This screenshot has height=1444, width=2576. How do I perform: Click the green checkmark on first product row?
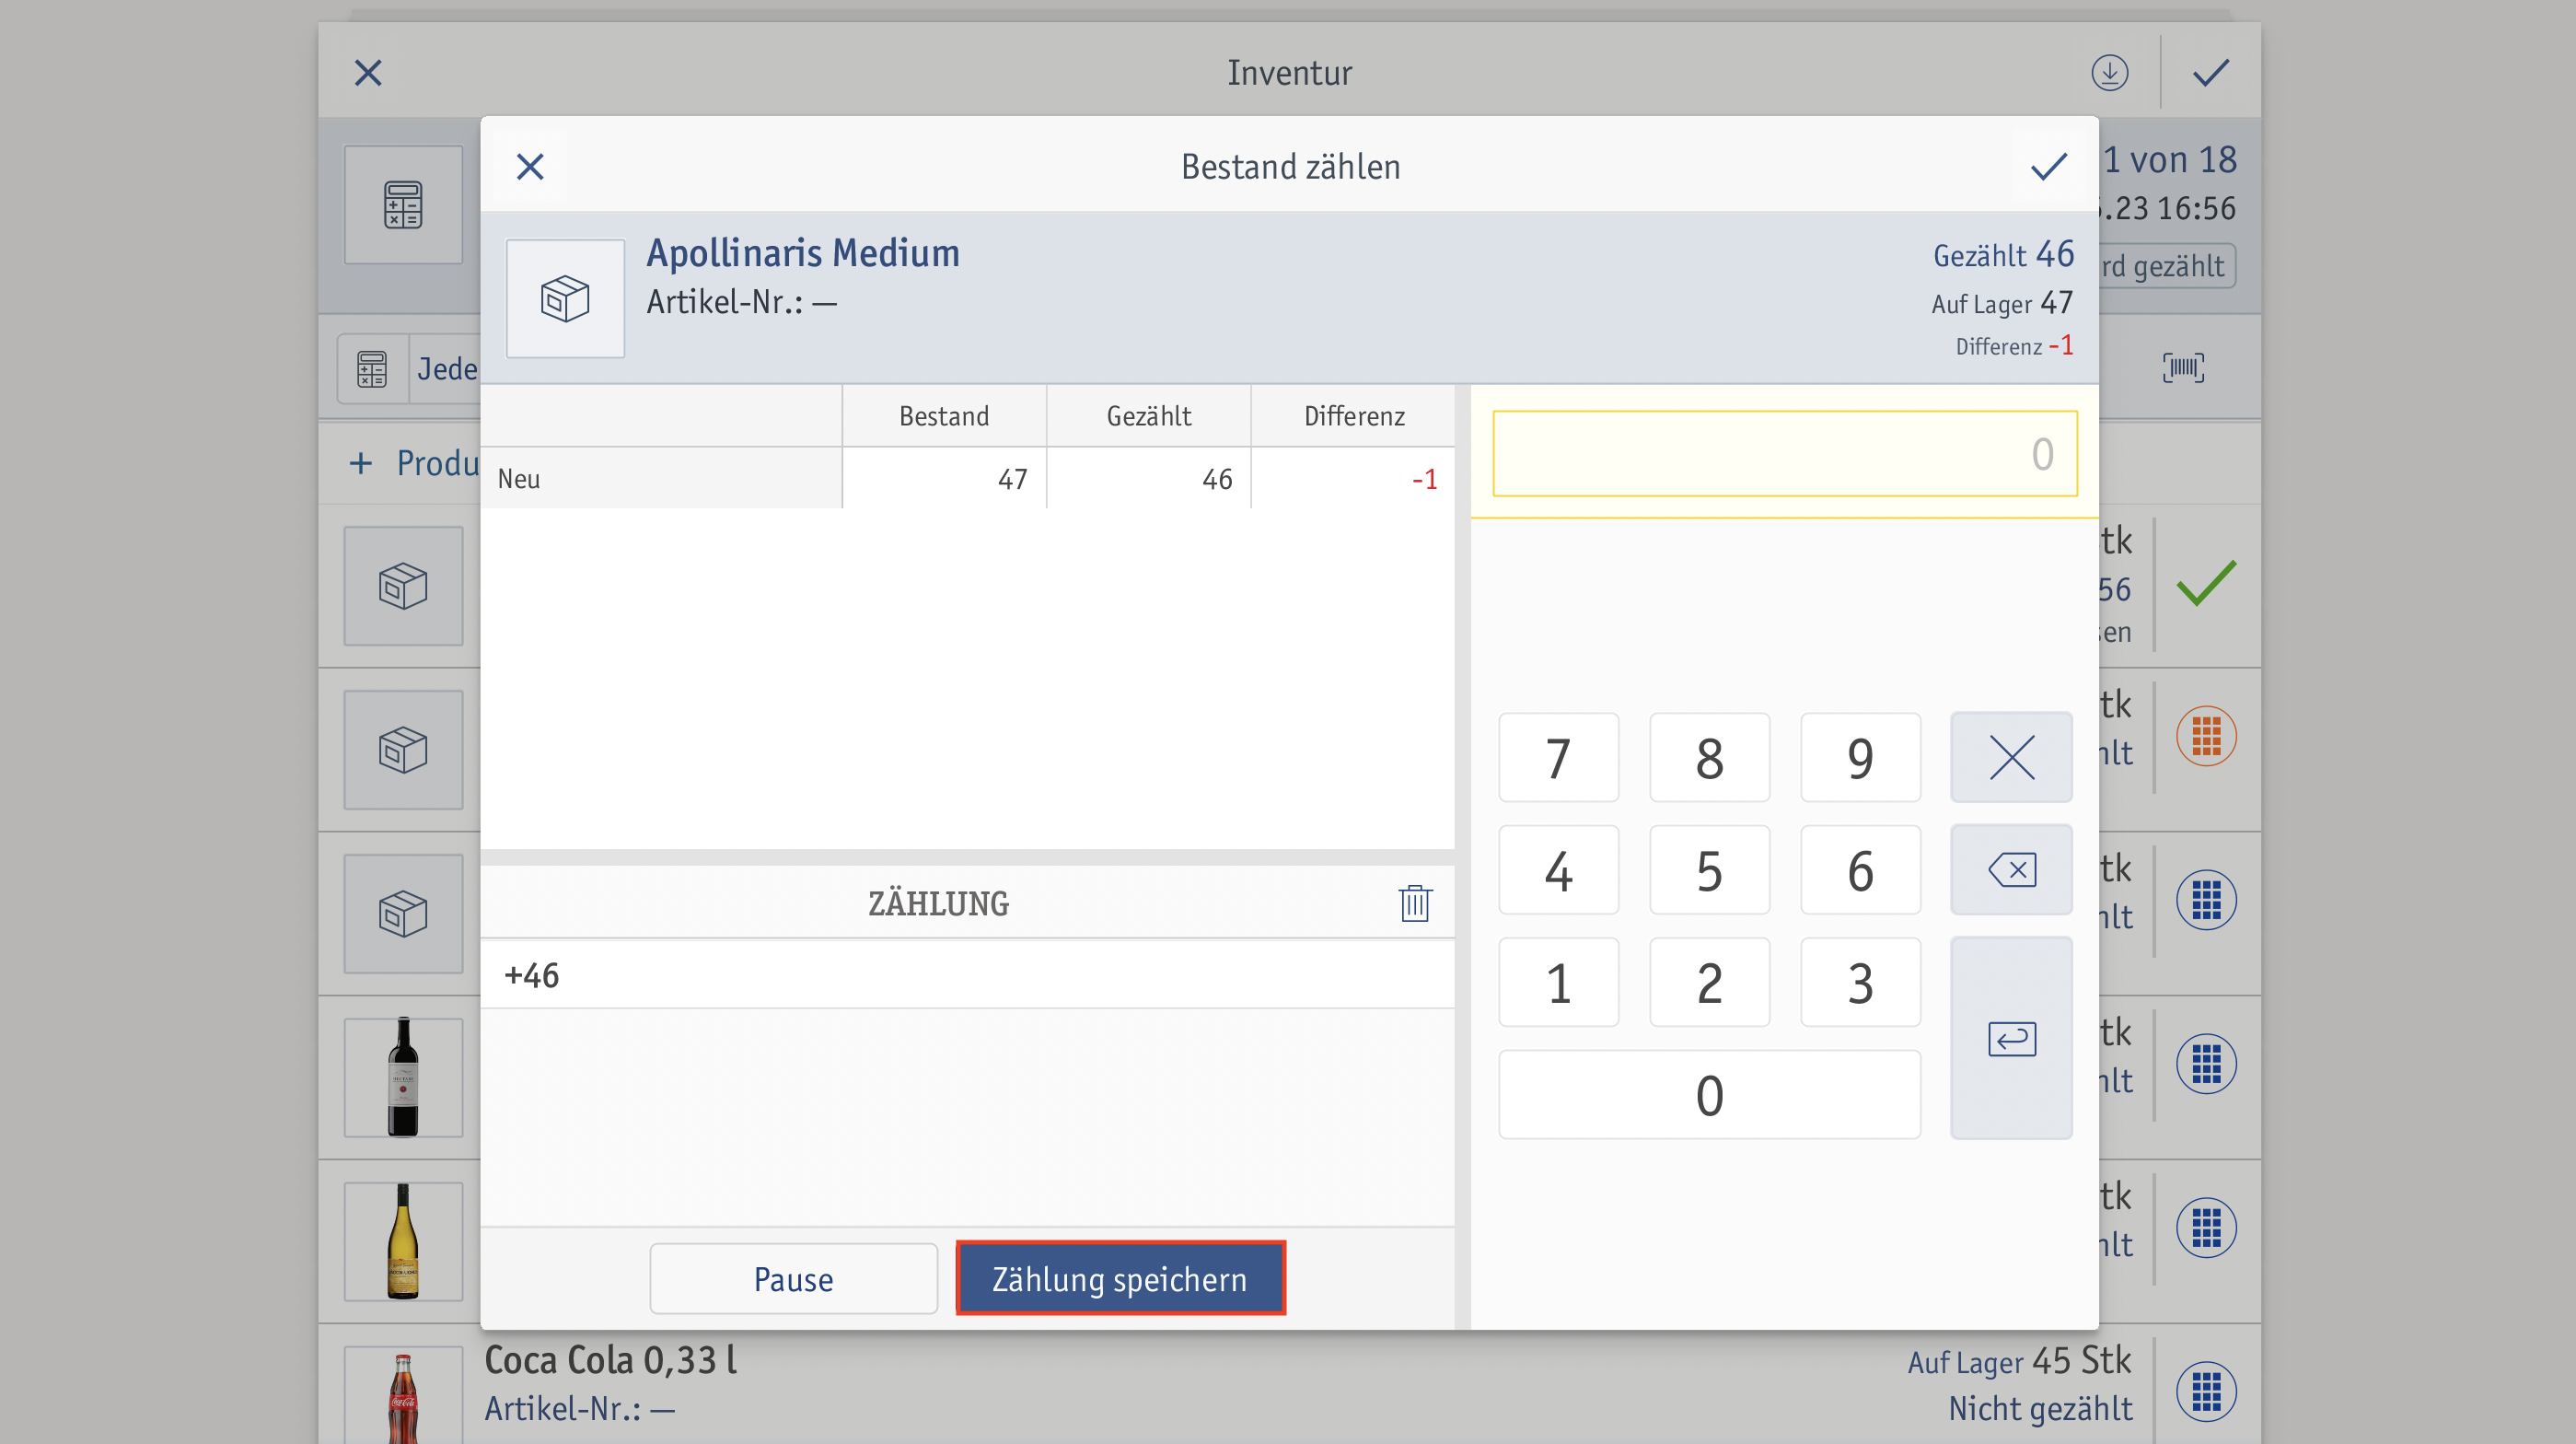(x=2206, y=583)
